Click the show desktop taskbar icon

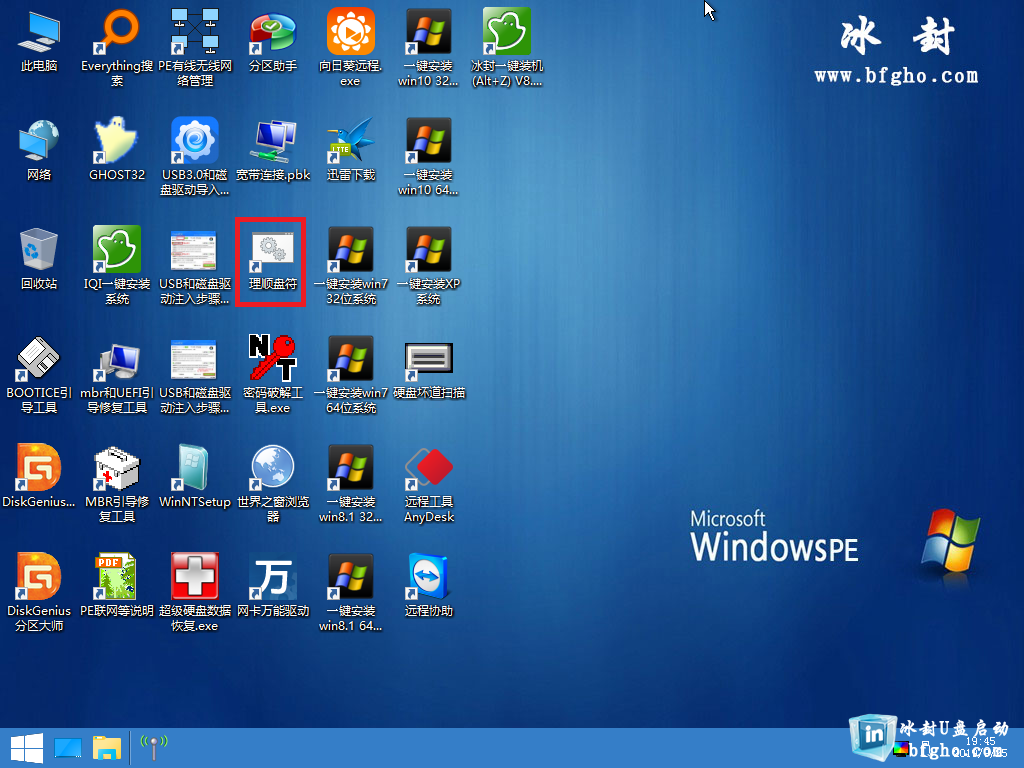pyautogui.click(x=68, y=748)
